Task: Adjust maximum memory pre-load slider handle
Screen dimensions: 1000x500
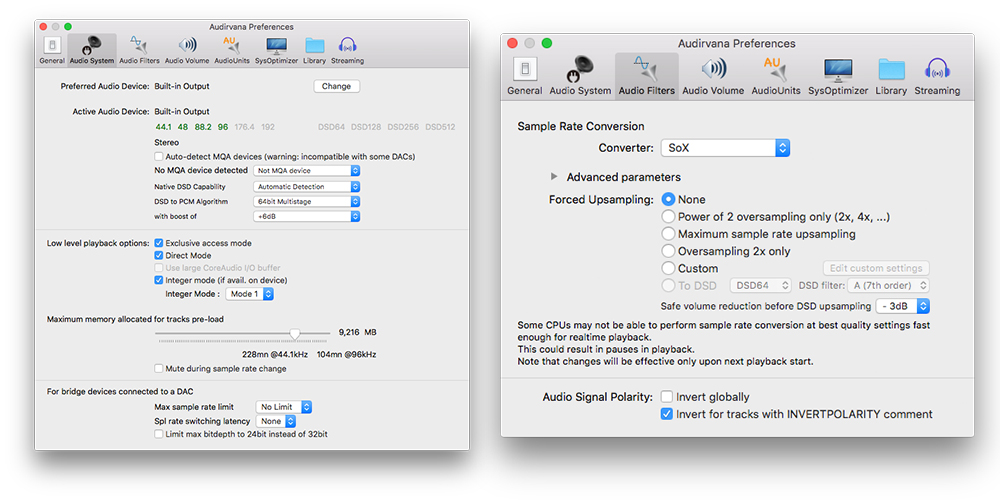Action: pyautogui.click(x=295, y=334)
